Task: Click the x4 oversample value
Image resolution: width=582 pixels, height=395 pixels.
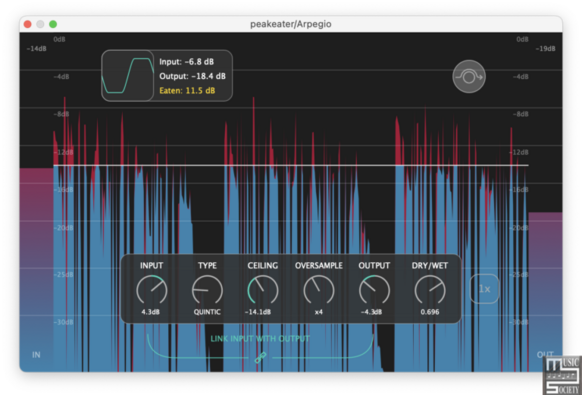Action: coord(318,312)
